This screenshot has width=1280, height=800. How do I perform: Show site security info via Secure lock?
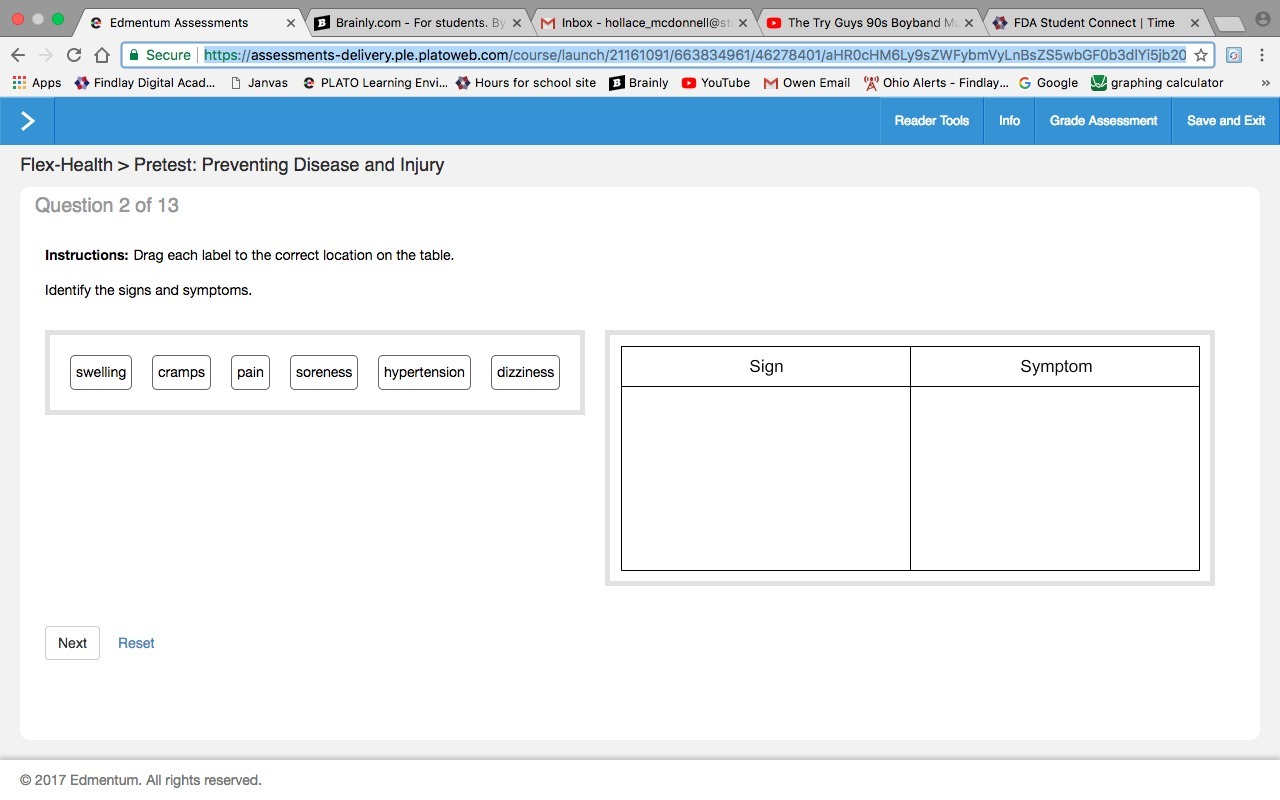pyautogui.click(x=158, y=55)
